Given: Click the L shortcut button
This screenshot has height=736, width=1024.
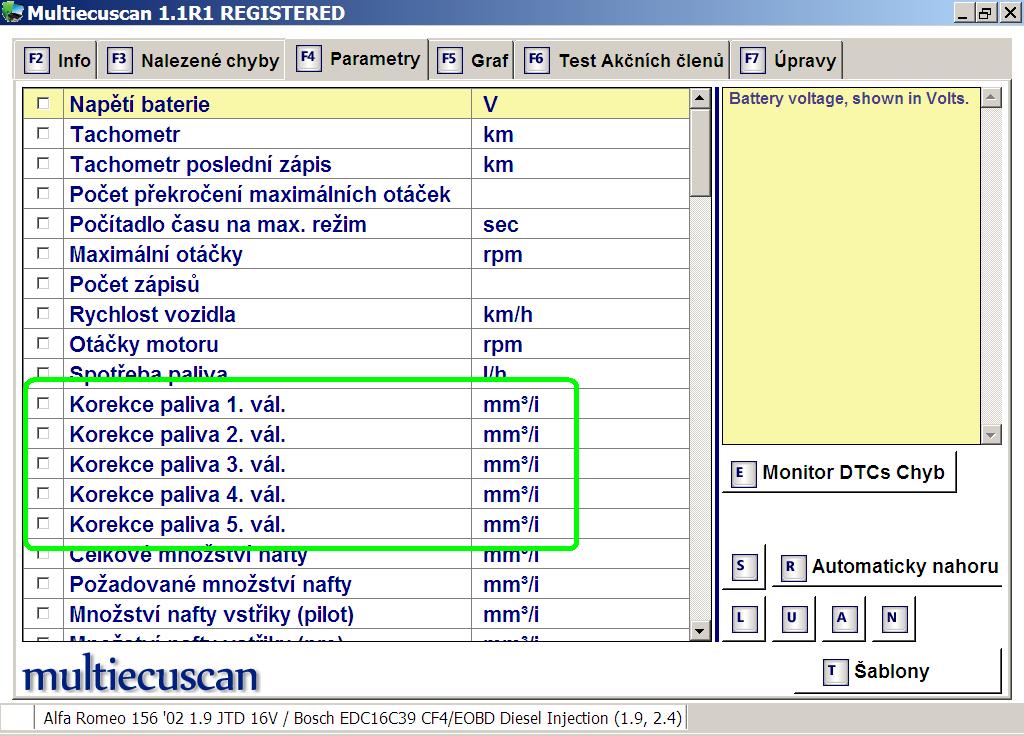Looking at the screenshot, I should tap(742, 619).
